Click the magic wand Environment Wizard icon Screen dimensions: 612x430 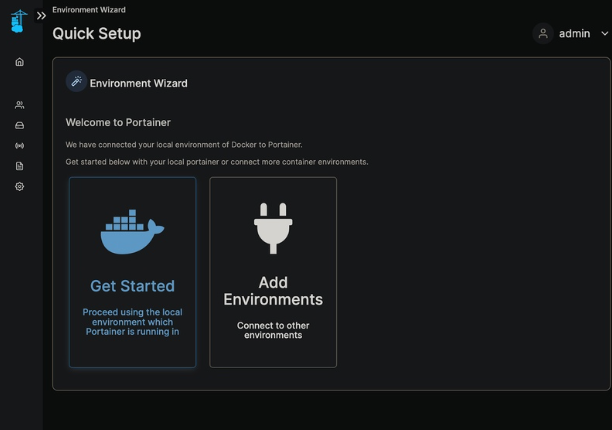[x=76, y=82]
